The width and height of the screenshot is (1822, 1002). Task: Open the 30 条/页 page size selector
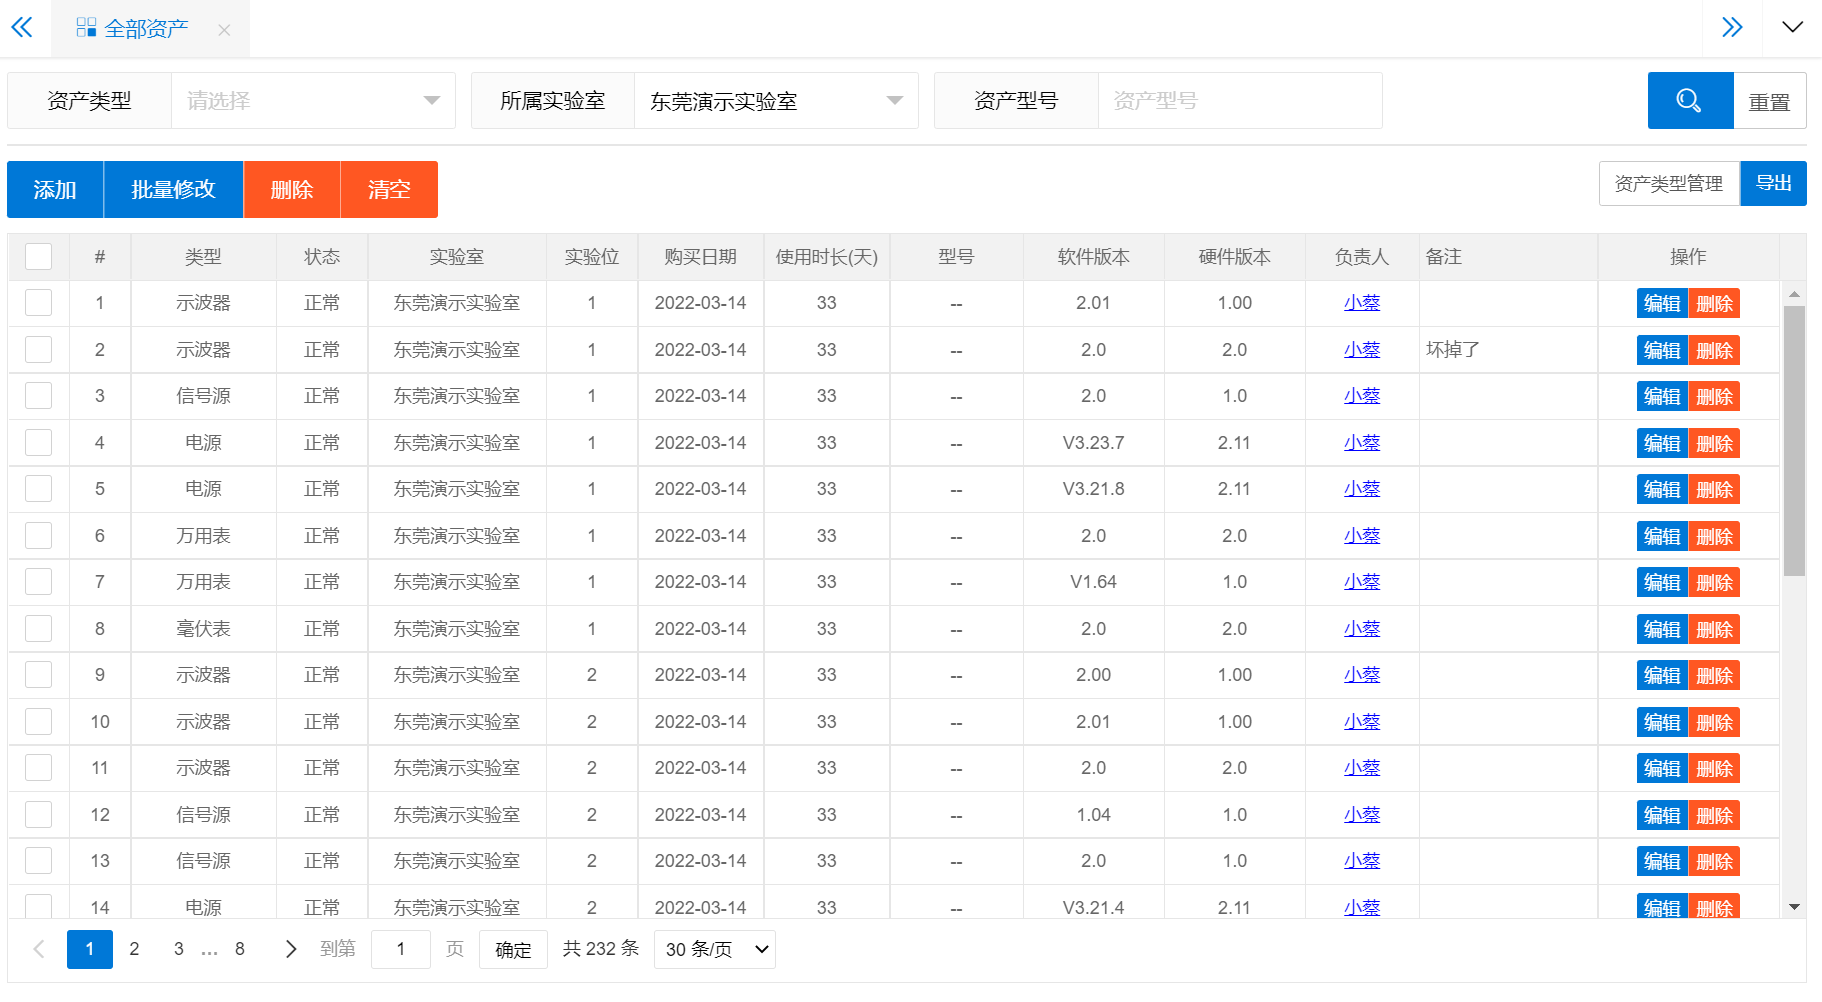714,949
